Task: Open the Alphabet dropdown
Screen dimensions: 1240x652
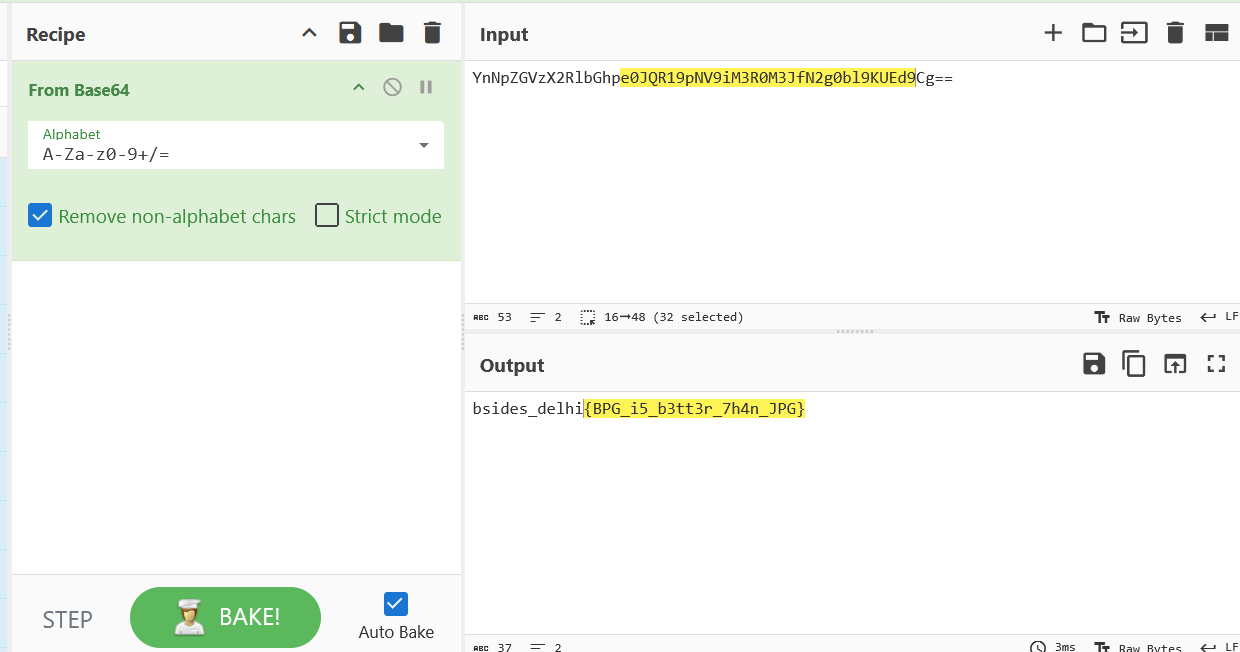Action: 236,146
